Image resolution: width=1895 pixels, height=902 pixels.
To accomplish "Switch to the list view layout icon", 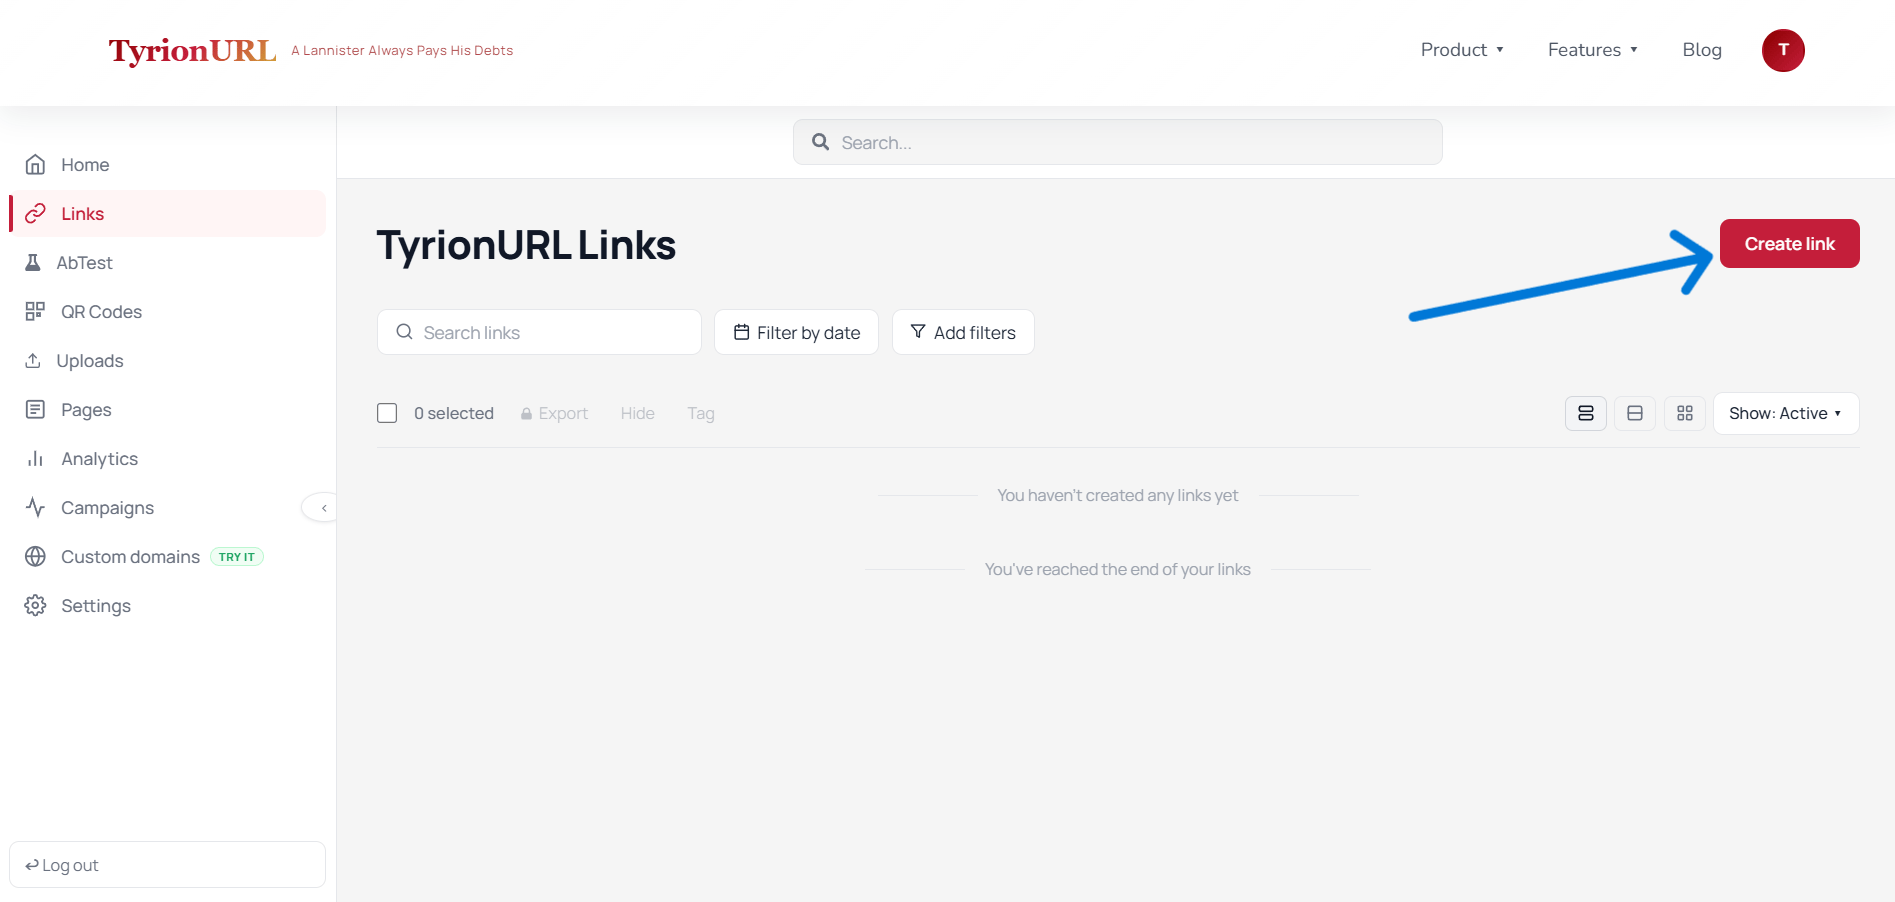I will click(x=1586, y=413).
